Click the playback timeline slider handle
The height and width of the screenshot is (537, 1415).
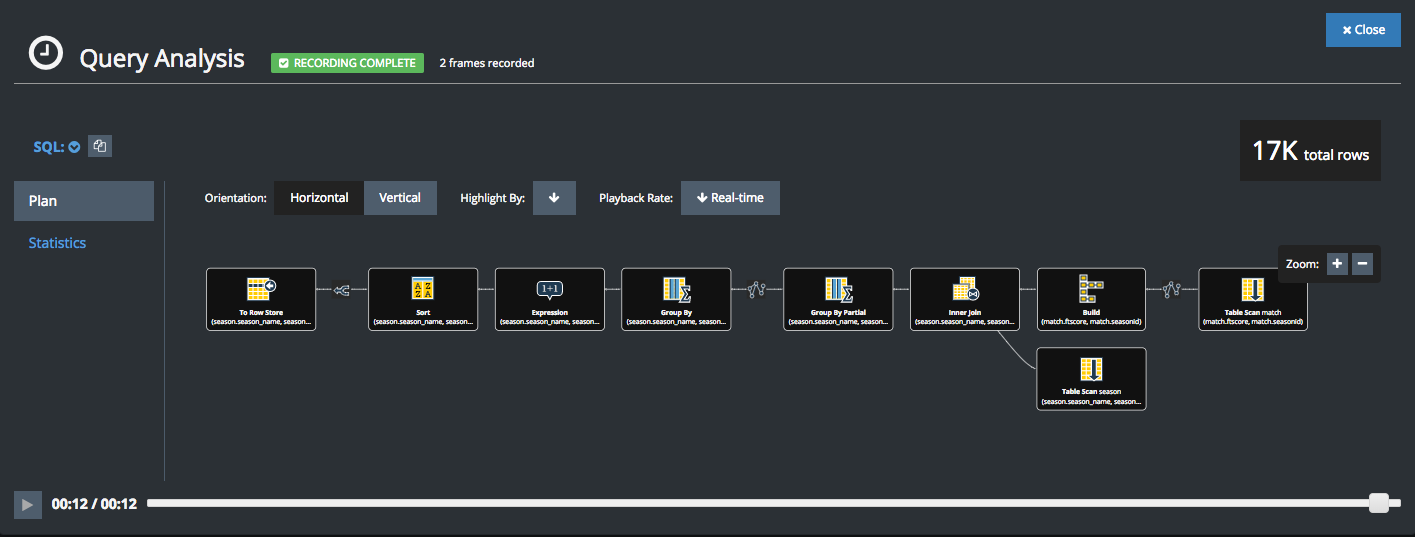[x=1379, y=503]
